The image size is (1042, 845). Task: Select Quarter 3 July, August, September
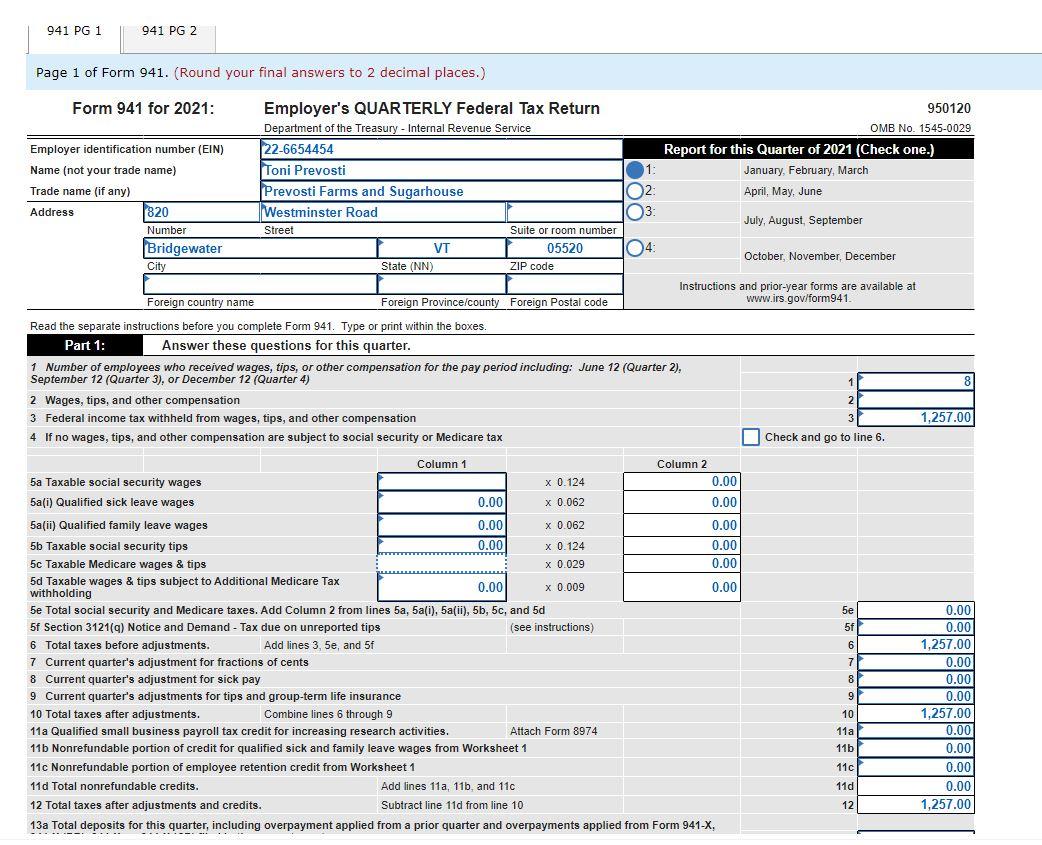coord(635,210)
